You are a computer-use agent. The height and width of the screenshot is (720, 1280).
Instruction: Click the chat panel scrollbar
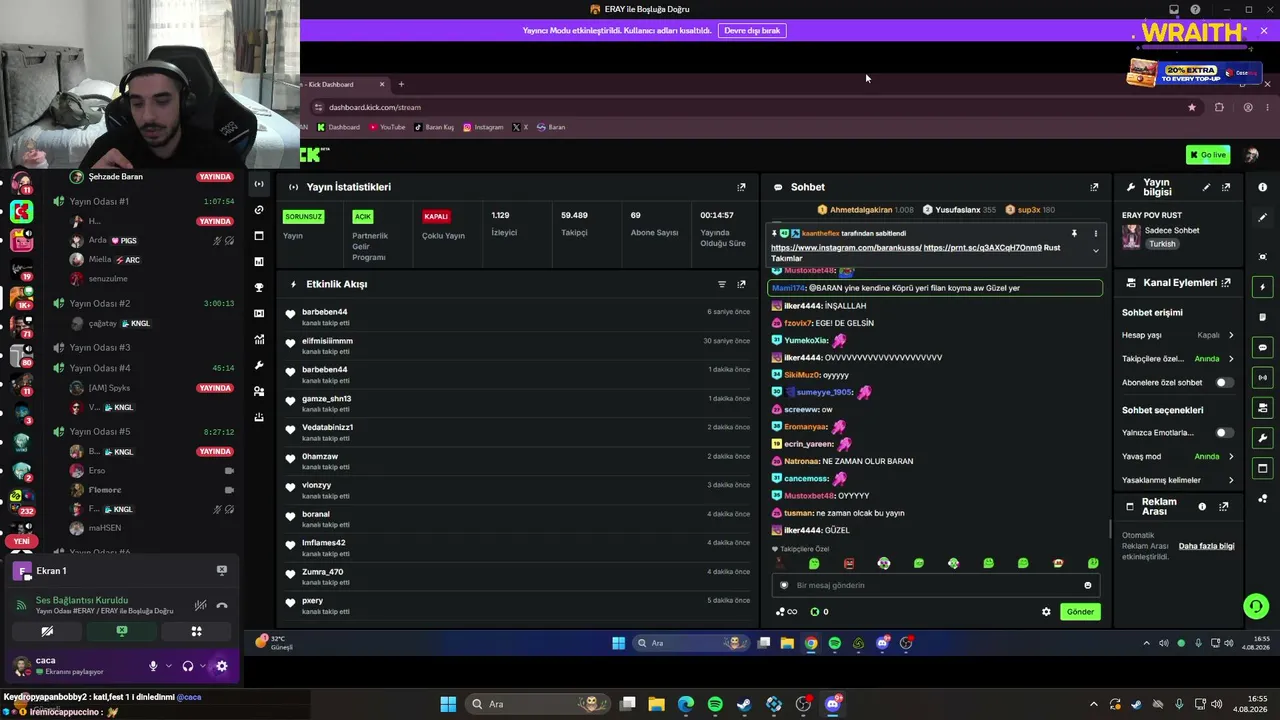1109,529
